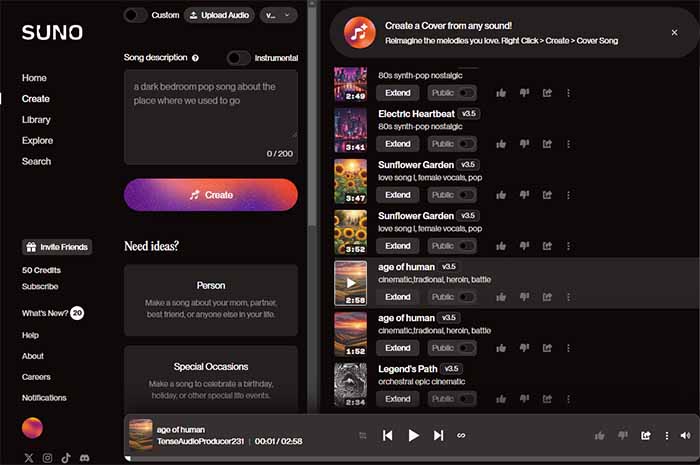
Task: Open more options for Sunflower Garden 3:52
Action: coord(568,246)
